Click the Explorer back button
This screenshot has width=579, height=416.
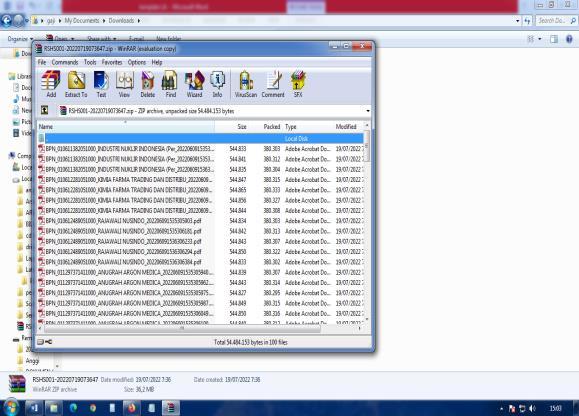click(6, 20)
